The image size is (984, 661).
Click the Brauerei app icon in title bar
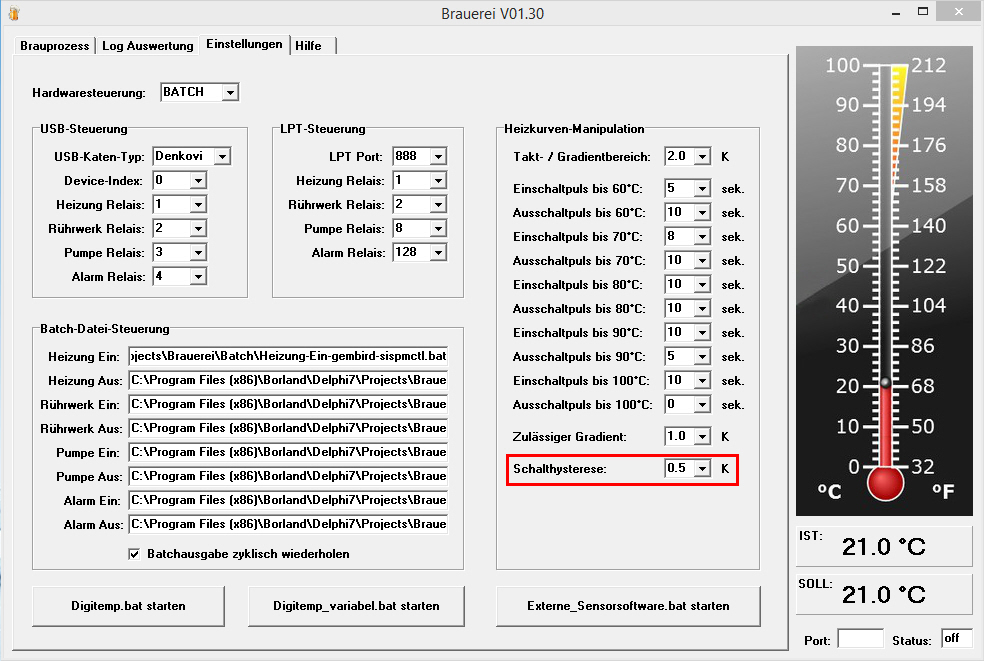point(12,13)
